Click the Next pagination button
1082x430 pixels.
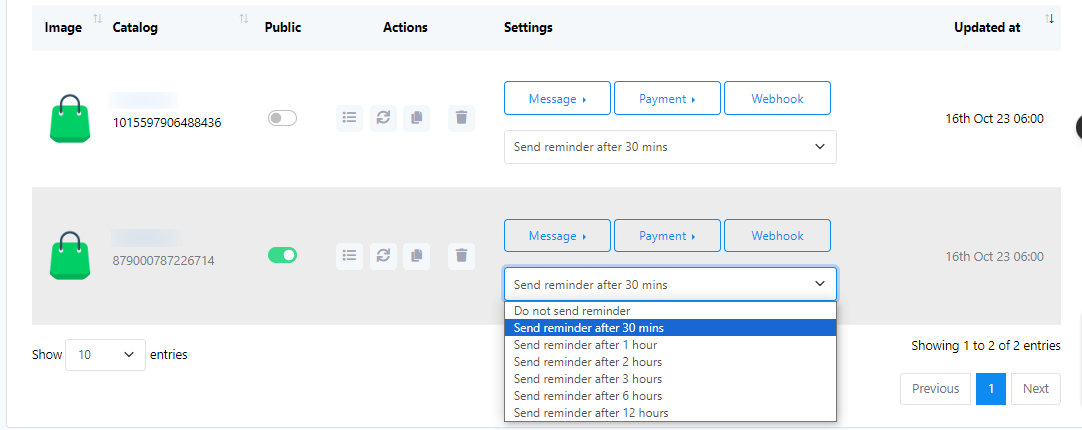1035,389
